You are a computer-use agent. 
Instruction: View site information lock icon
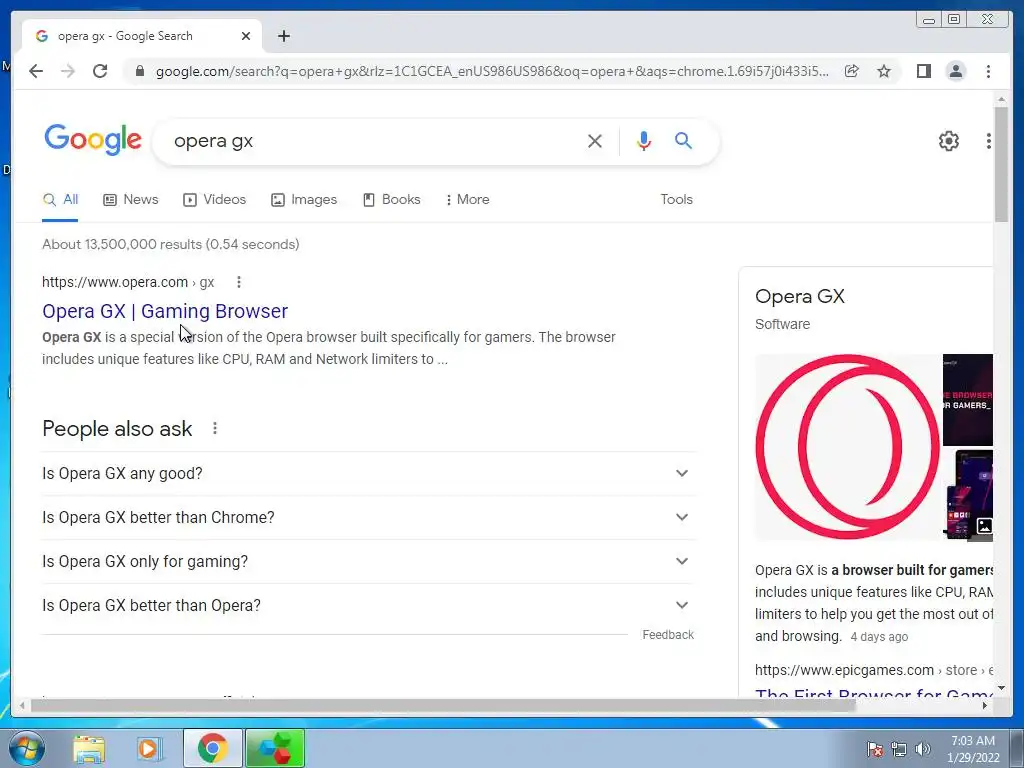pos(139,71)
